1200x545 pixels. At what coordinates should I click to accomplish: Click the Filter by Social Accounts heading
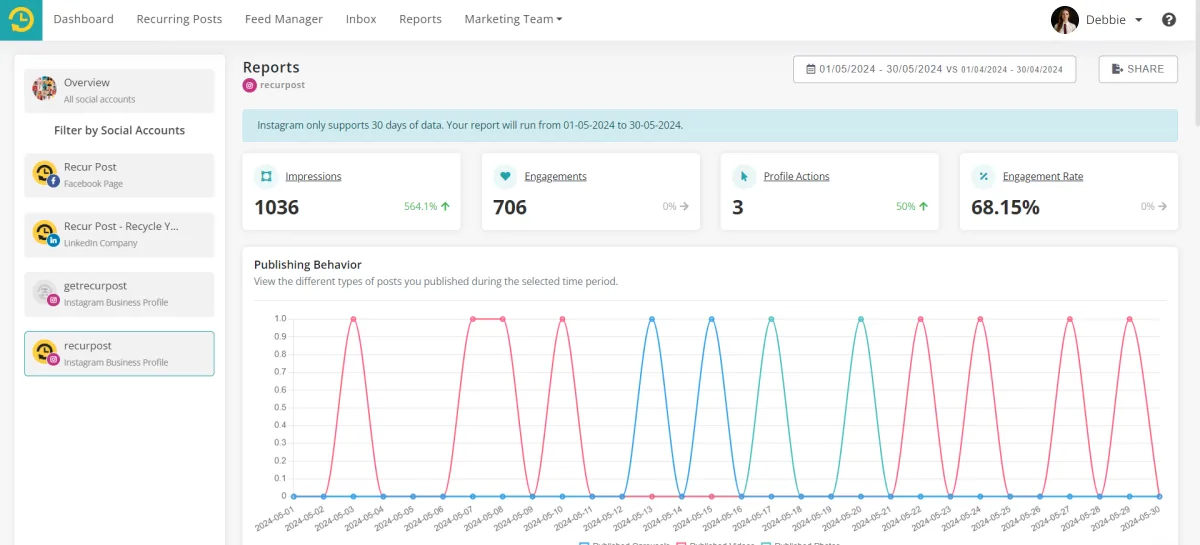[x=119, y=130]
